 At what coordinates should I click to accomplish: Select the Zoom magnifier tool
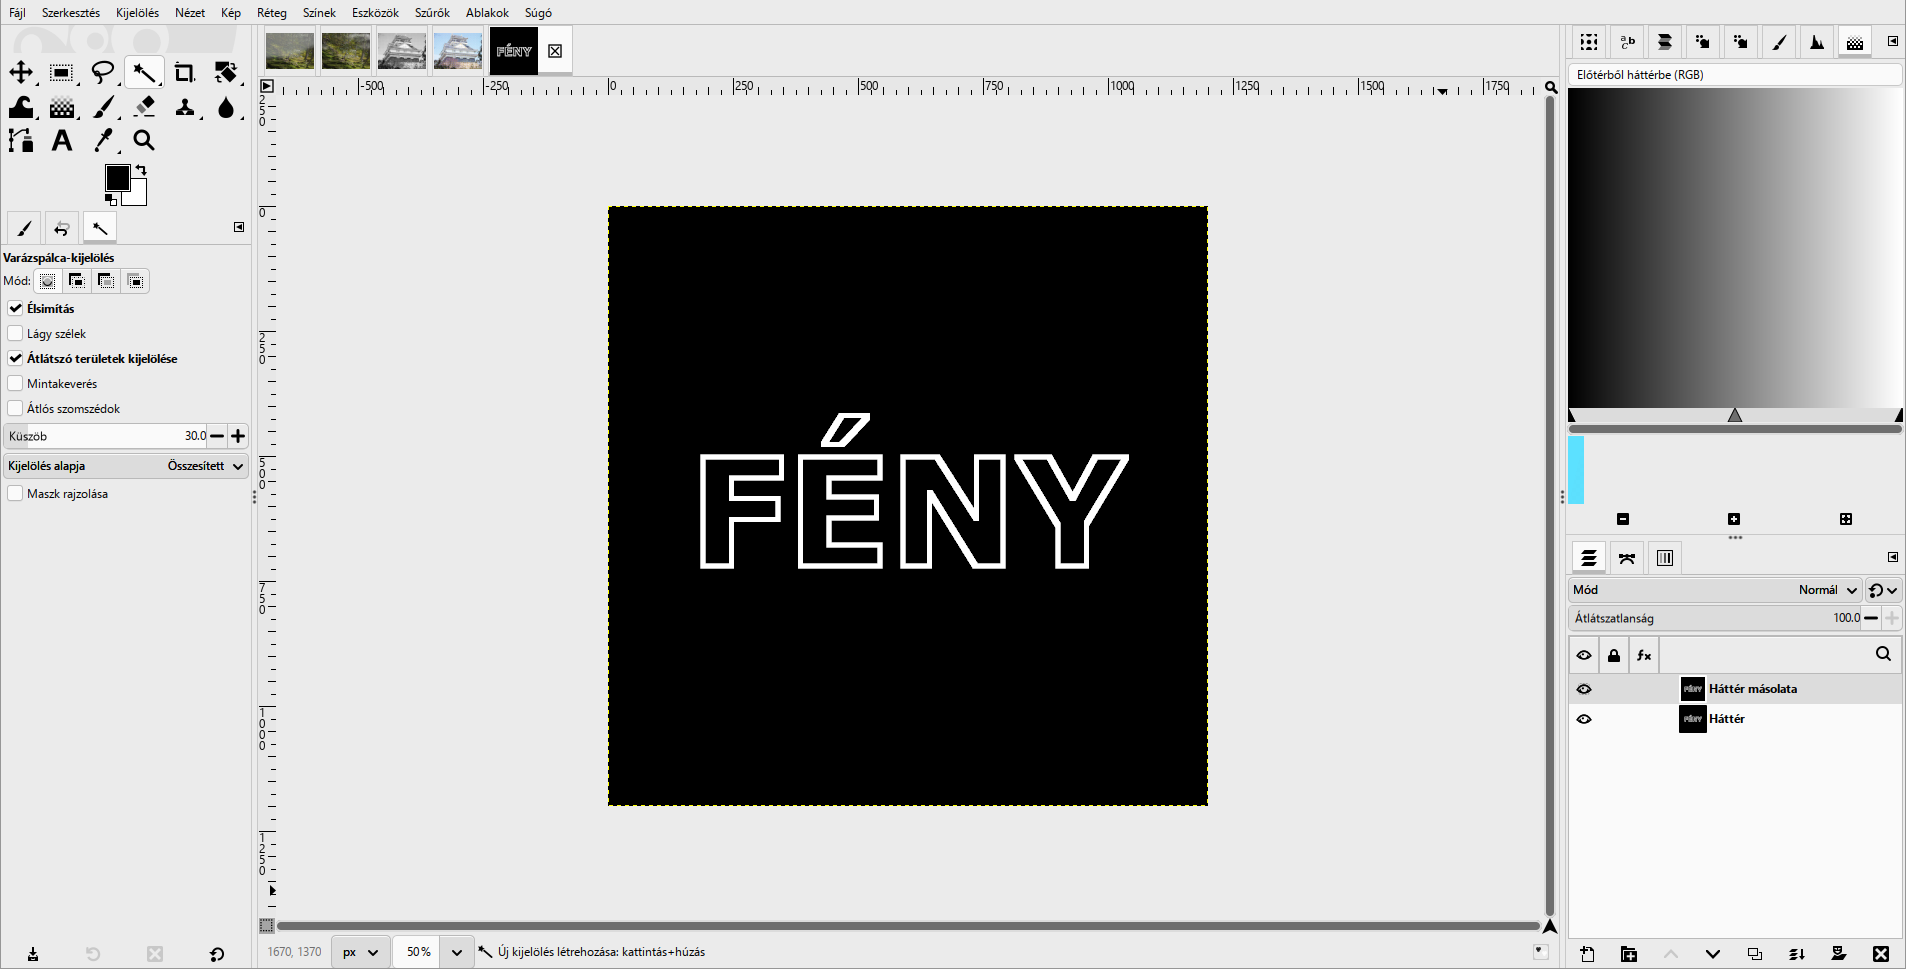(144, 141)
